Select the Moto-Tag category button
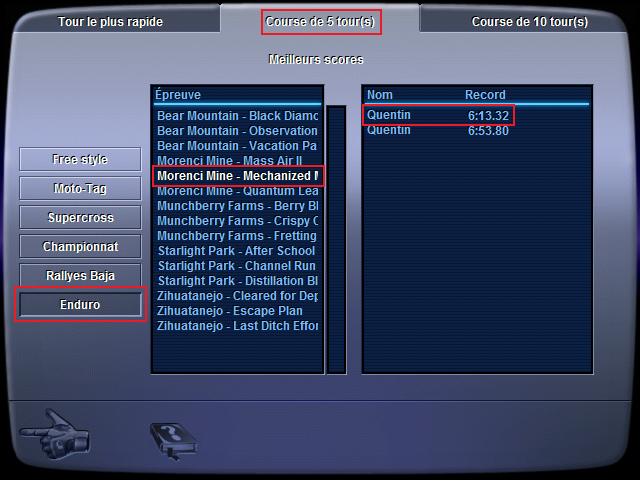The height and width of the screenshot is (481, 640). [80, 188]
